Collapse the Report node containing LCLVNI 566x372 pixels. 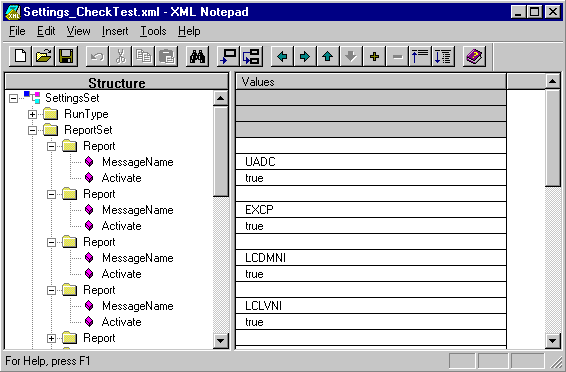52,290
